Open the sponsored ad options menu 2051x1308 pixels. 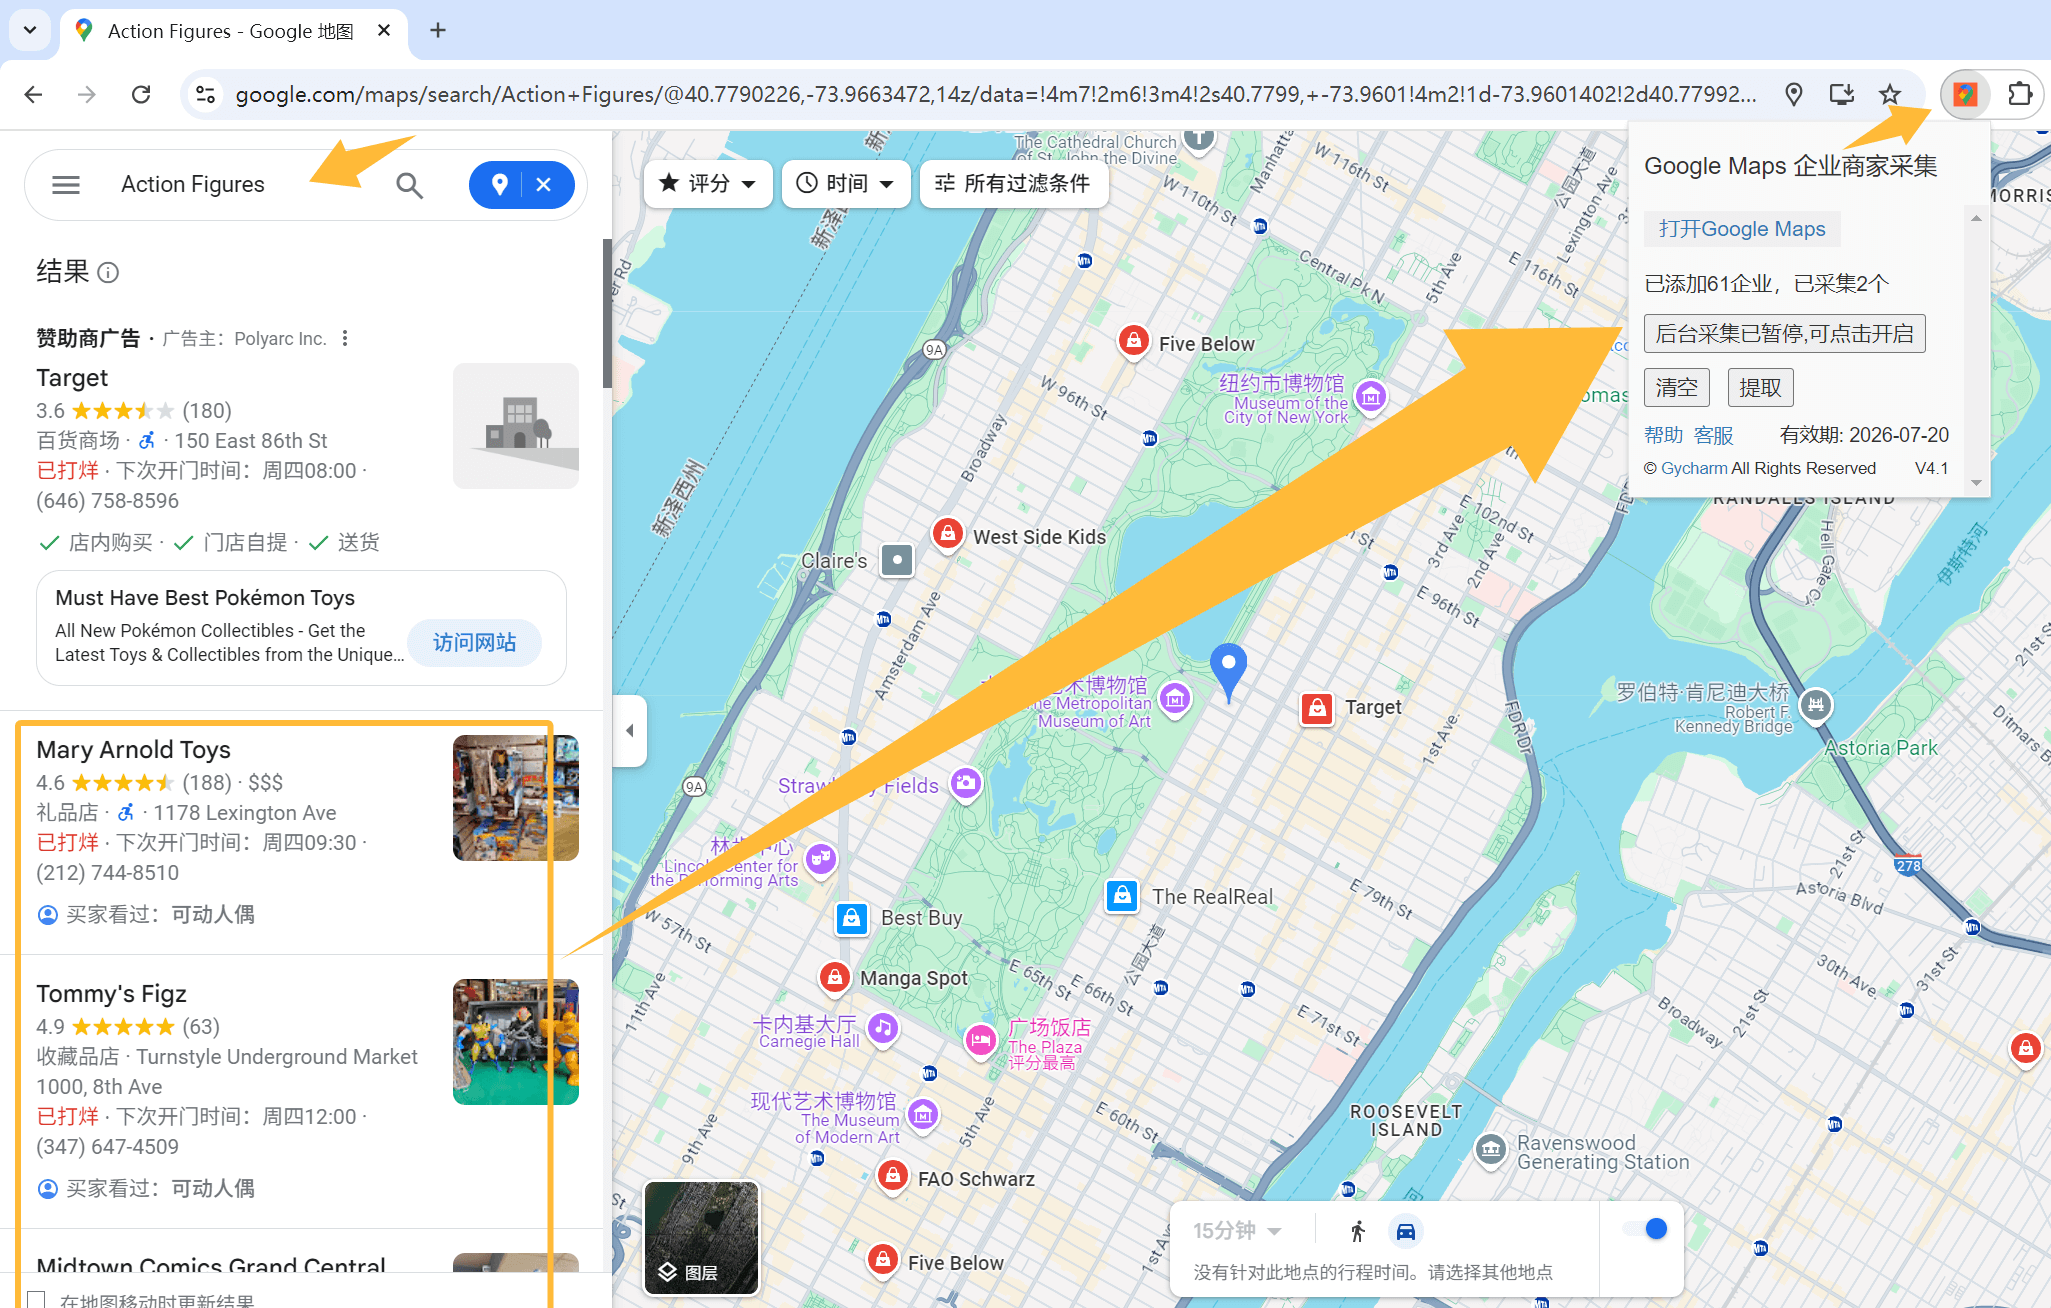point(345,338)
